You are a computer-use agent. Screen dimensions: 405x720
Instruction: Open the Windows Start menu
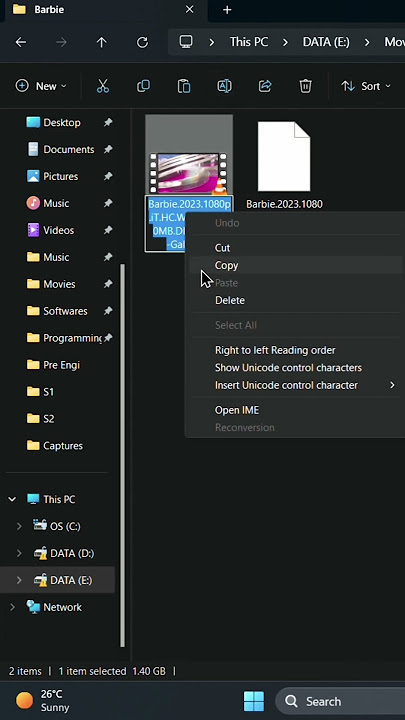tap(253, 701)
